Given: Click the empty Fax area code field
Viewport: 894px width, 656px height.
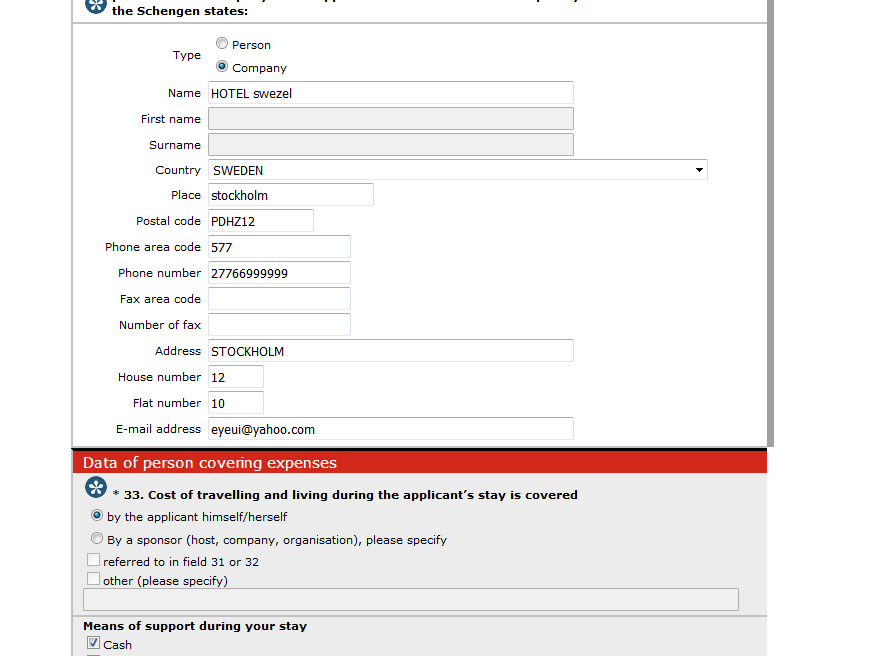Looking at the screenshot, I should tap(279, 299).
